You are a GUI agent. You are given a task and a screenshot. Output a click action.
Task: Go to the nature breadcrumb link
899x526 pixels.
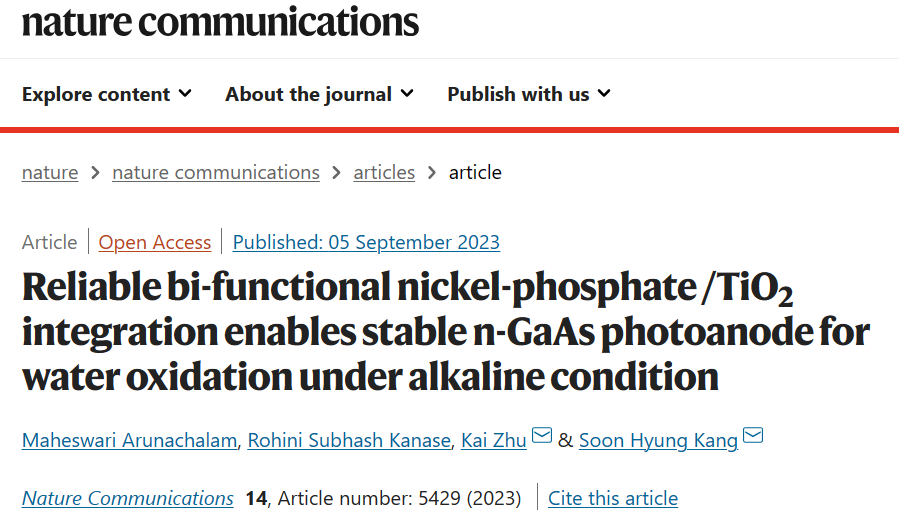tap(50, 172)
